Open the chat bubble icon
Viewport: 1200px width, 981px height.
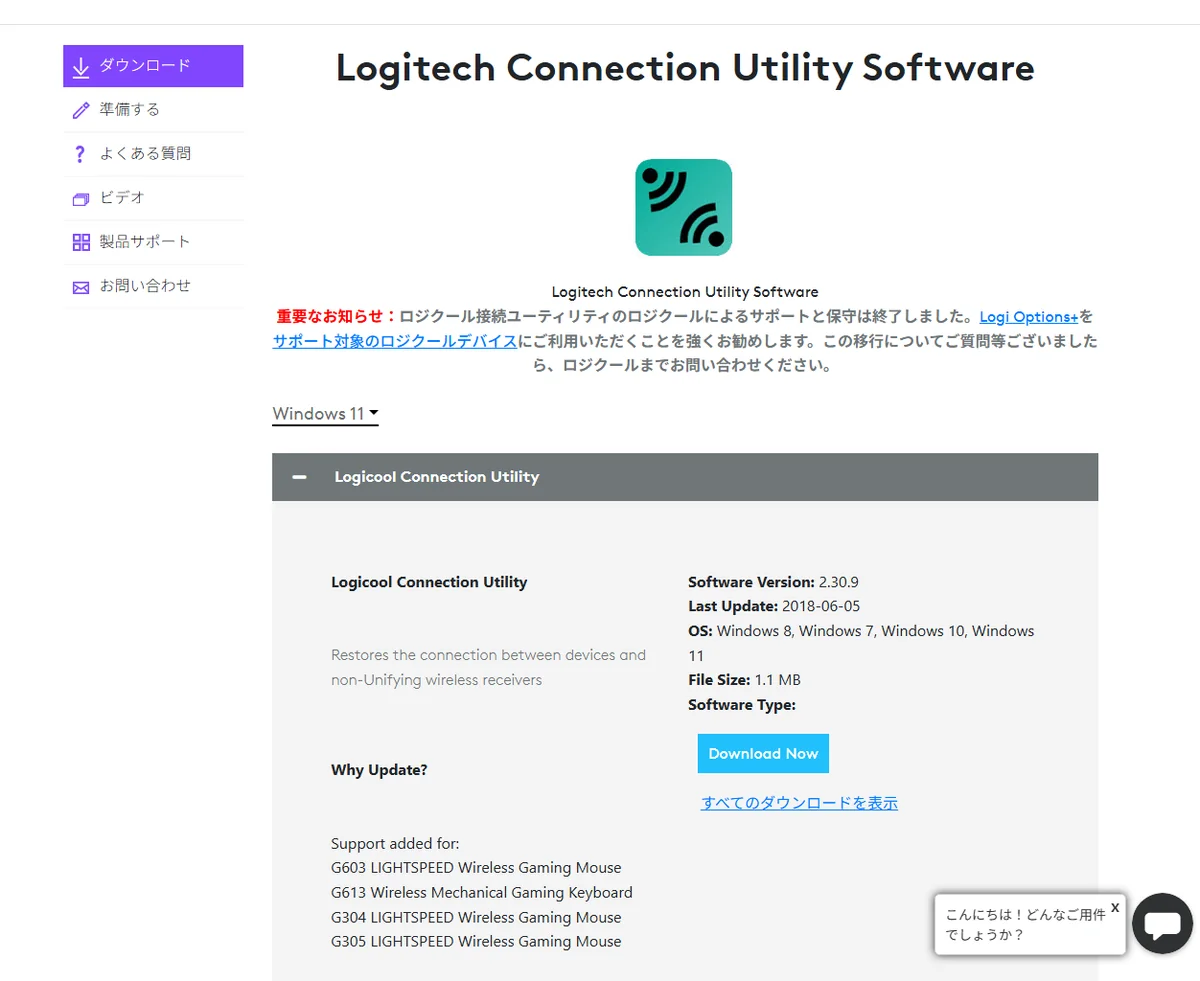coord(1162,923)
